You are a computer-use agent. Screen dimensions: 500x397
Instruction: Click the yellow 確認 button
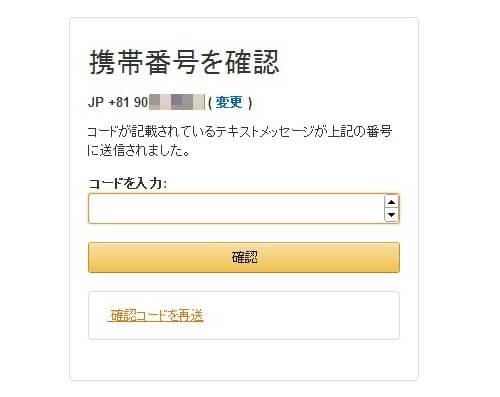pos(244,257)
